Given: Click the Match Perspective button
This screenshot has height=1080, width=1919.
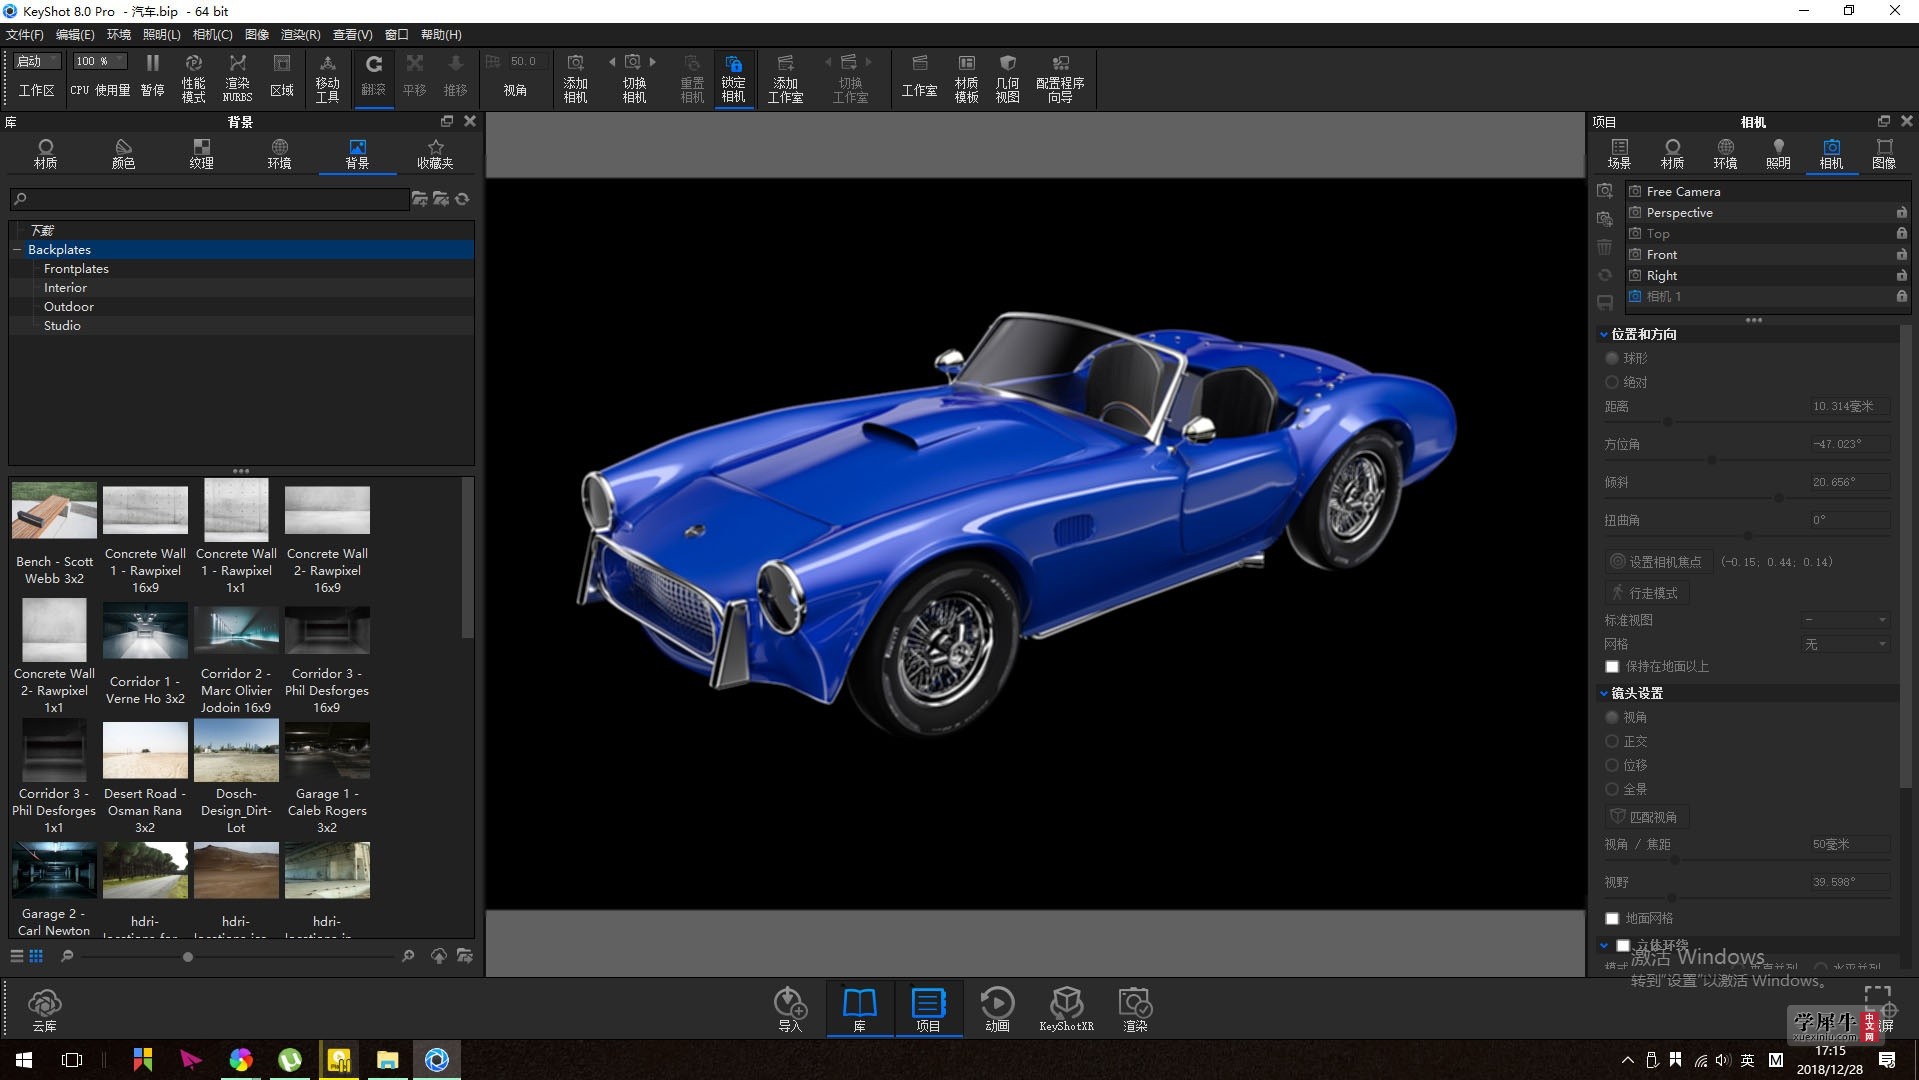Looking at the screenshot, I should (1646, 817).
